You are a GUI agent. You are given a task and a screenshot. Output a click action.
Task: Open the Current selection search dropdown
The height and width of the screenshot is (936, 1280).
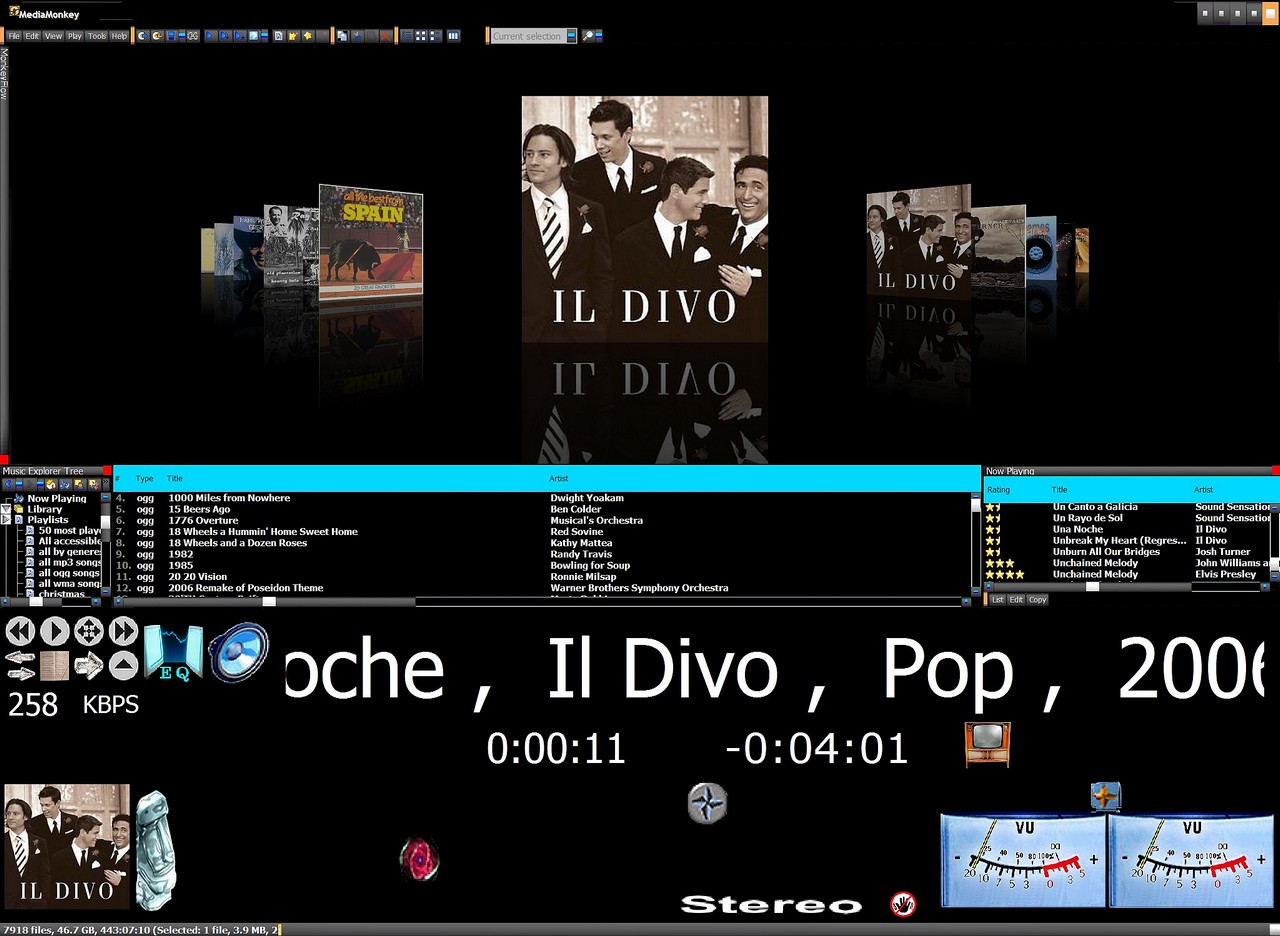pyautogui.click(x=572, y=36)
